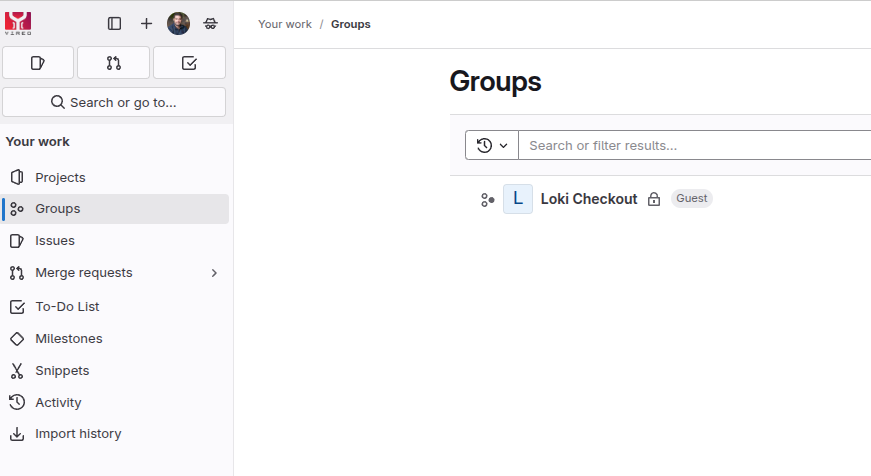Toggle the sidebar collapse icon
This screenshot has width=871, height=476.
[x=115, y=23]
